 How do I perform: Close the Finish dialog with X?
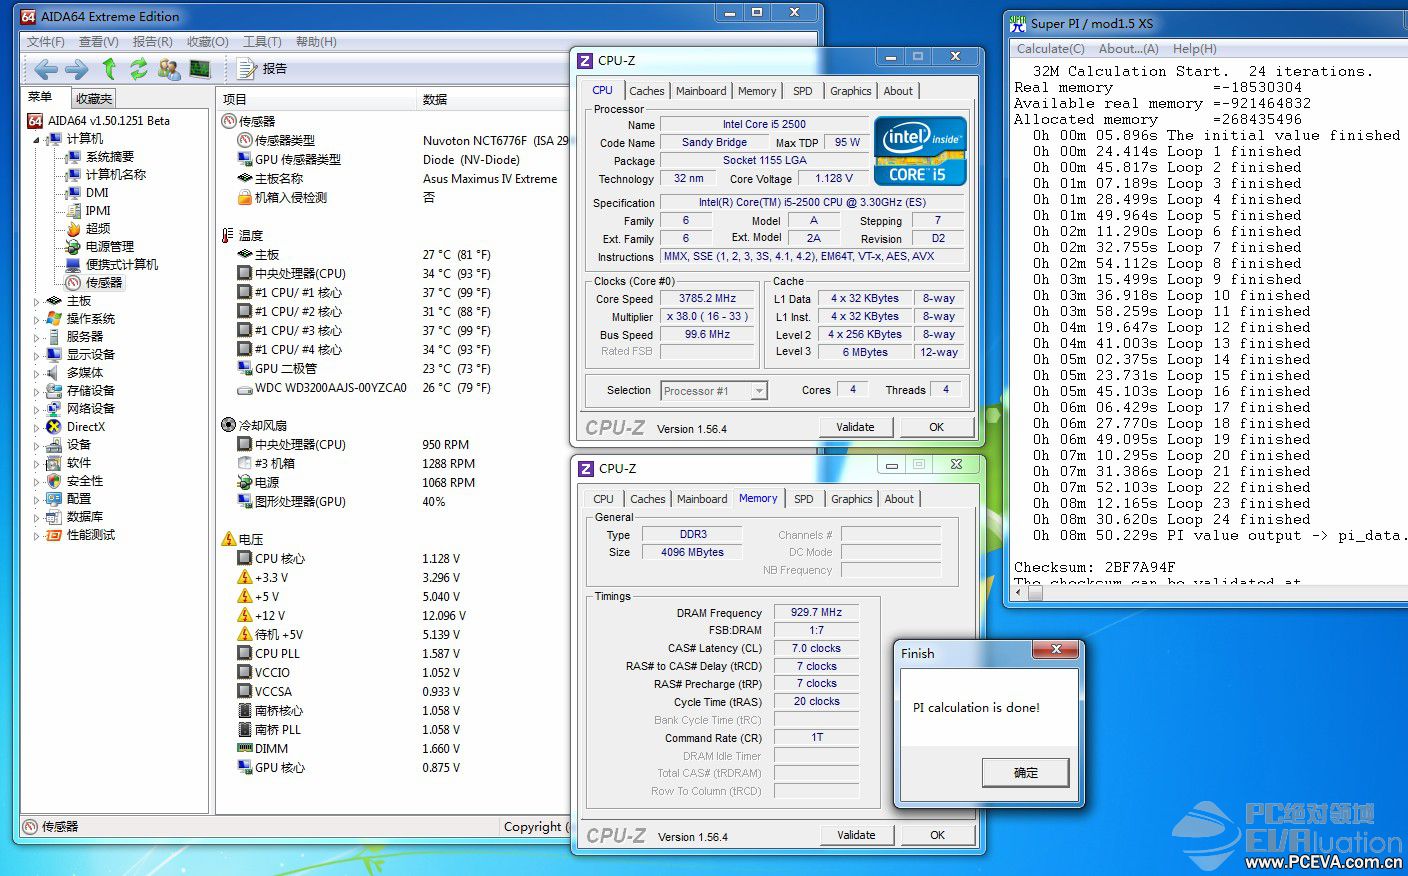(x=1056, y=650)
